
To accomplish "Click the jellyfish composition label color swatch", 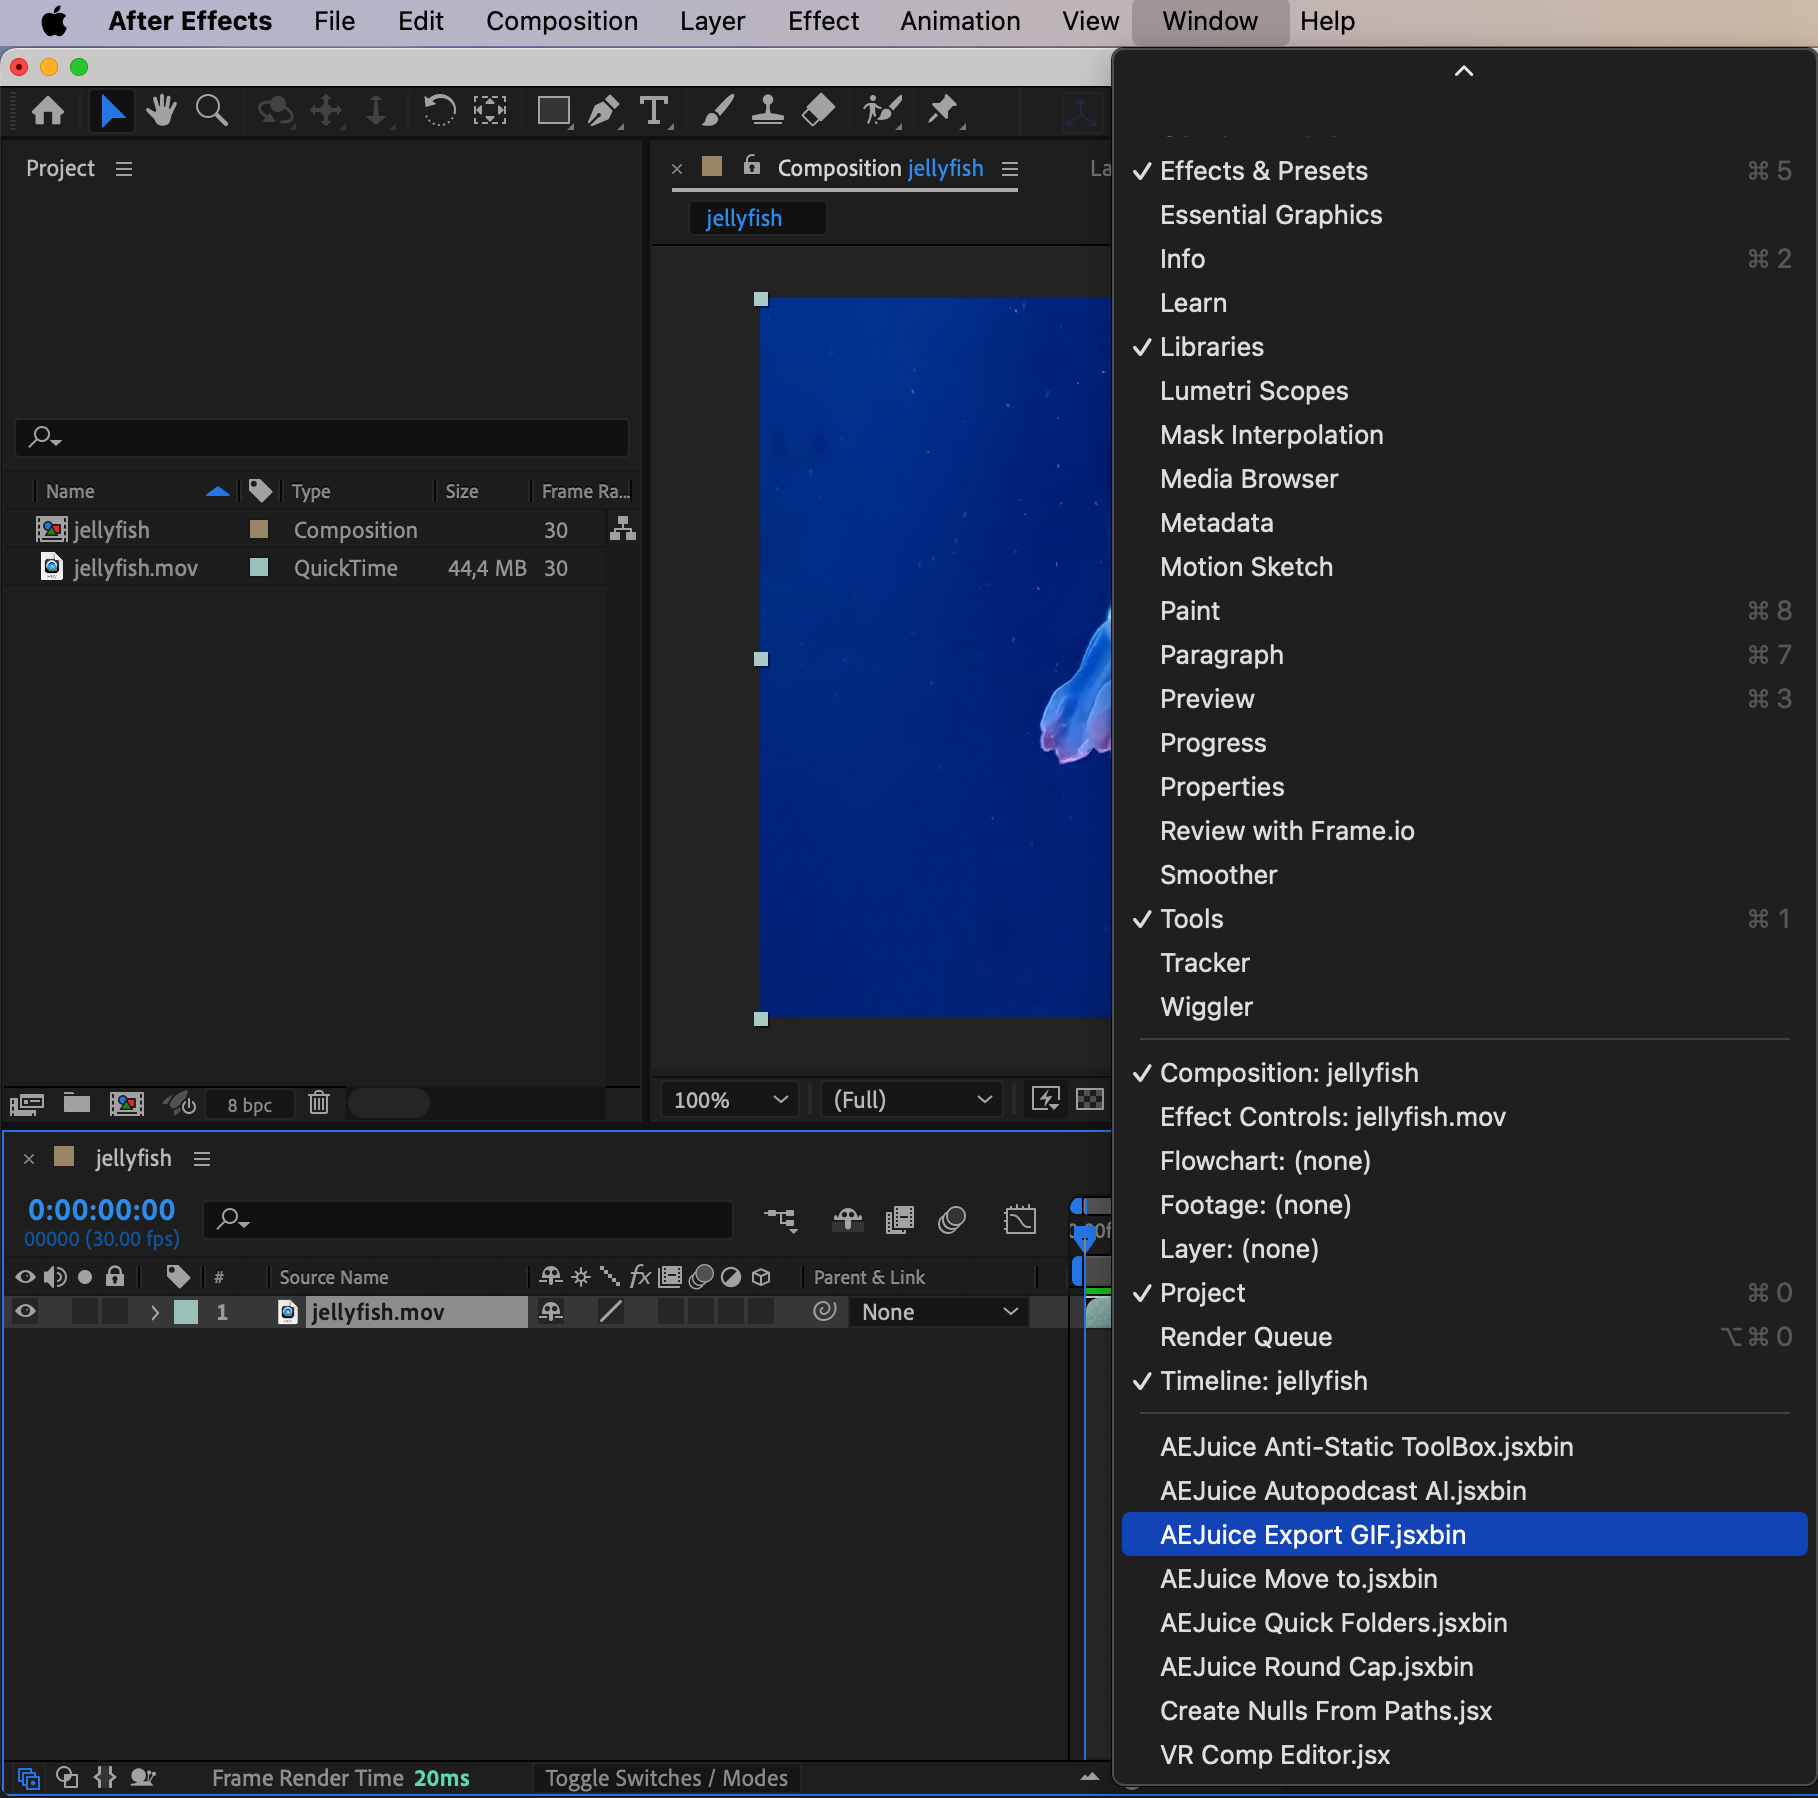I will click(x=259, y=529).
